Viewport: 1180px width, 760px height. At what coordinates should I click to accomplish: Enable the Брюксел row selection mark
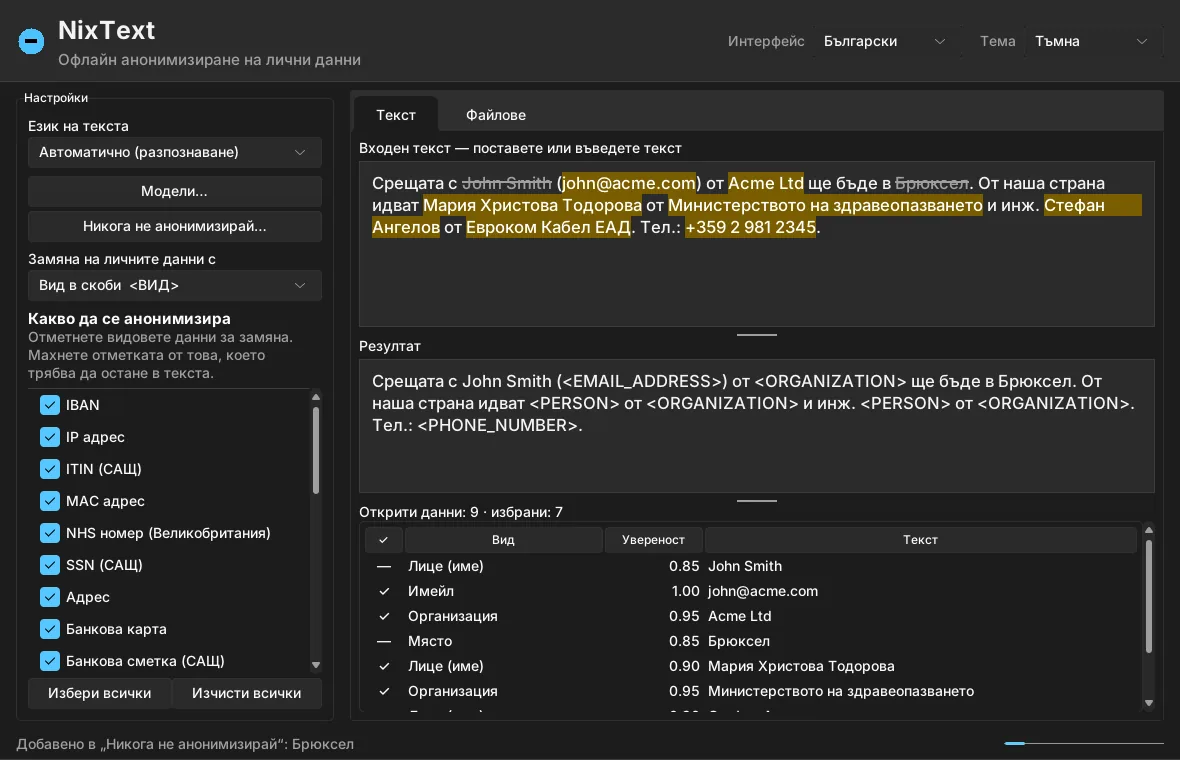click(384, 641)
